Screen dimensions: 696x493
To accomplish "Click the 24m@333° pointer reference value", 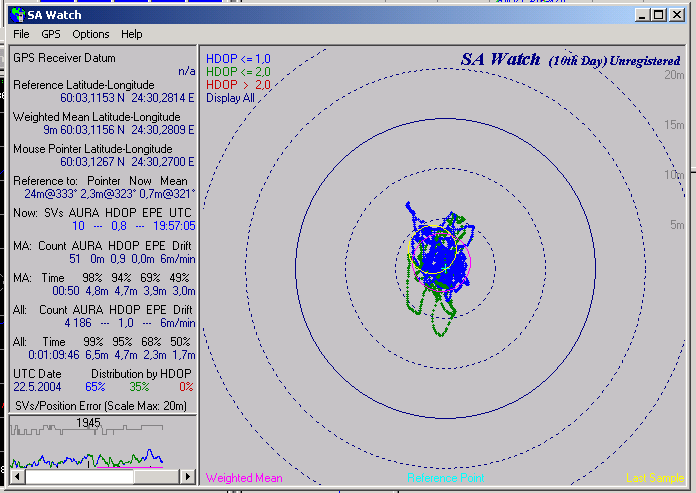I will pos(50,194).
